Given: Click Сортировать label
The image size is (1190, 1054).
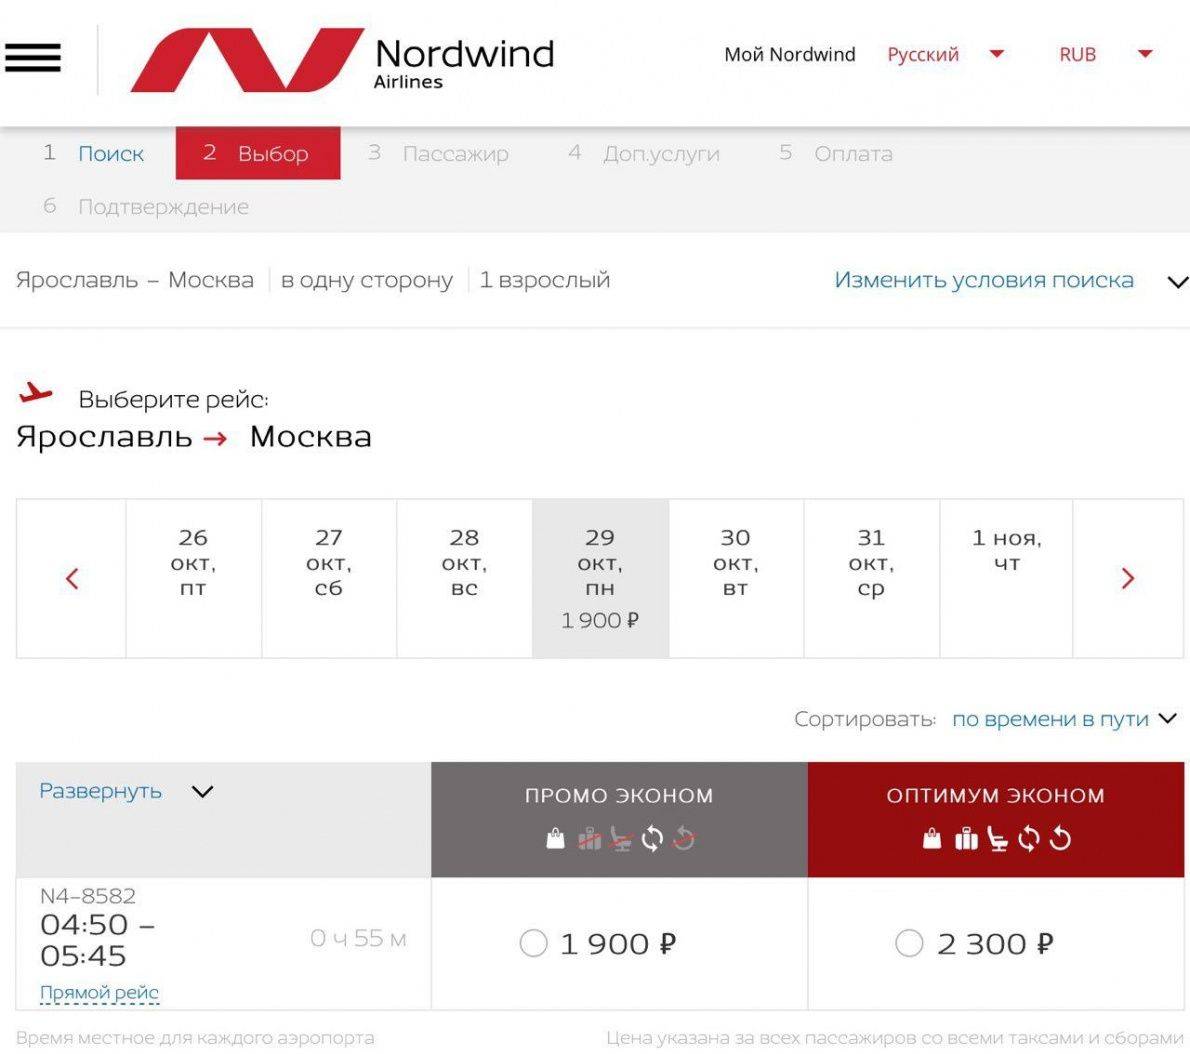Looking at the screenshot, I should point(865,719).
